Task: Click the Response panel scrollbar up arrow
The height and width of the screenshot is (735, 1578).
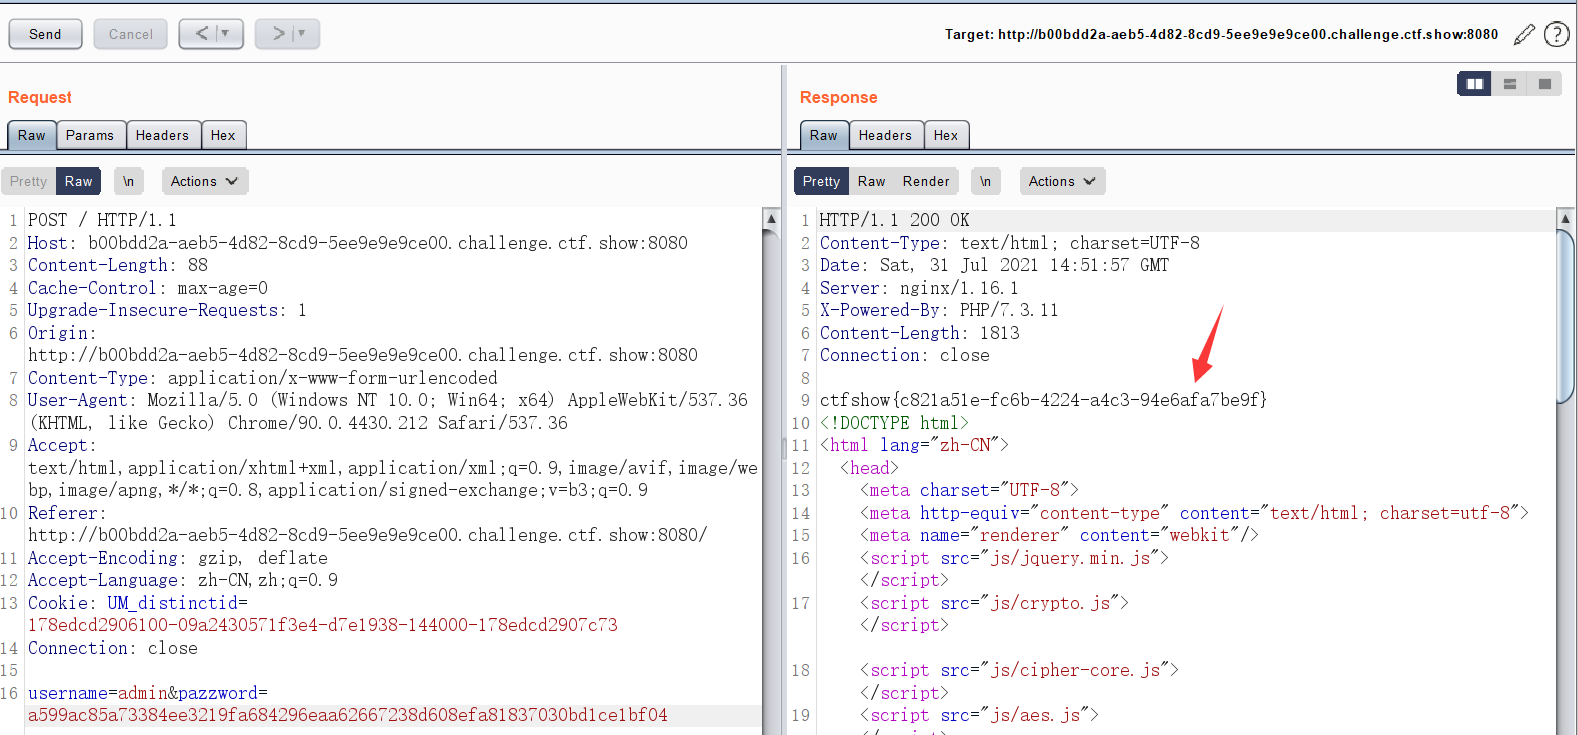Action: 1566,218
